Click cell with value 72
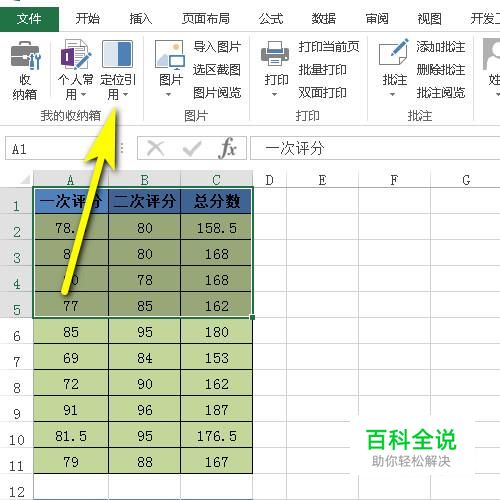 (x=71, y=383)
